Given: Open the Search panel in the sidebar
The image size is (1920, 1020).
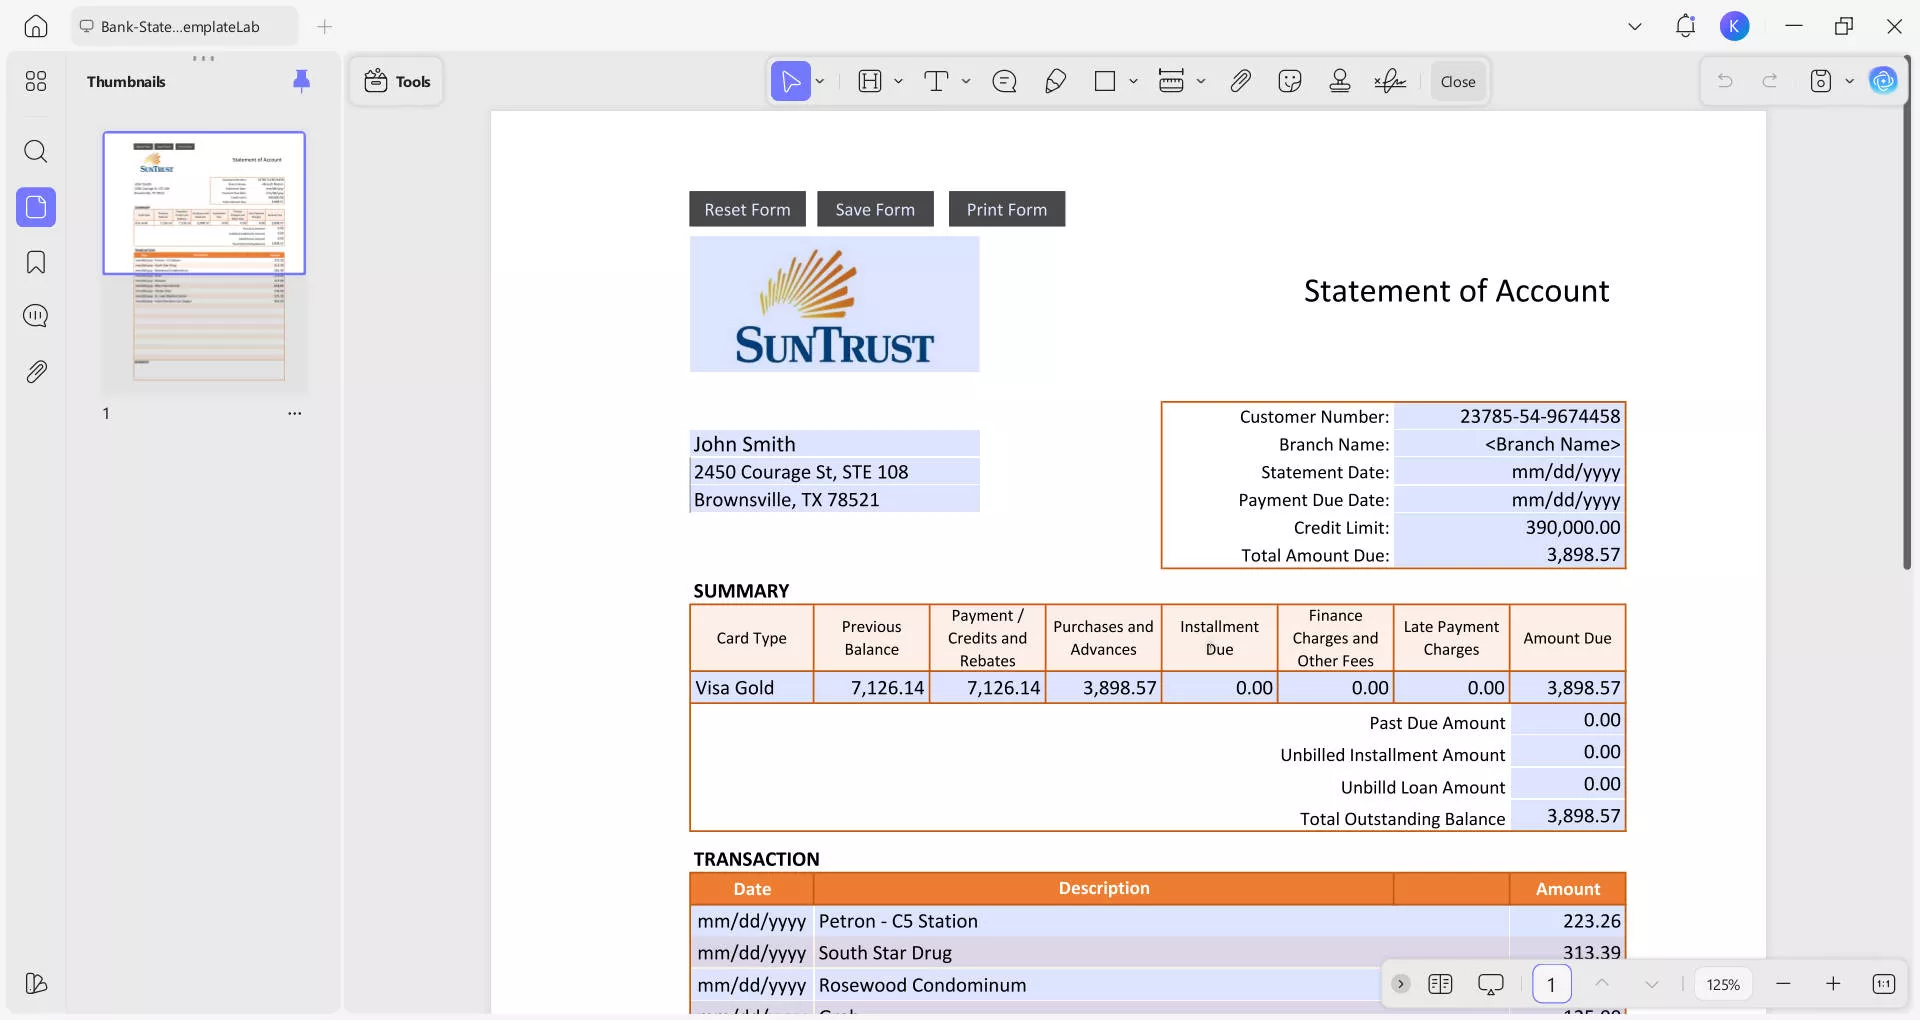Looking at the screenshot, I should click(x=36, y=152).
